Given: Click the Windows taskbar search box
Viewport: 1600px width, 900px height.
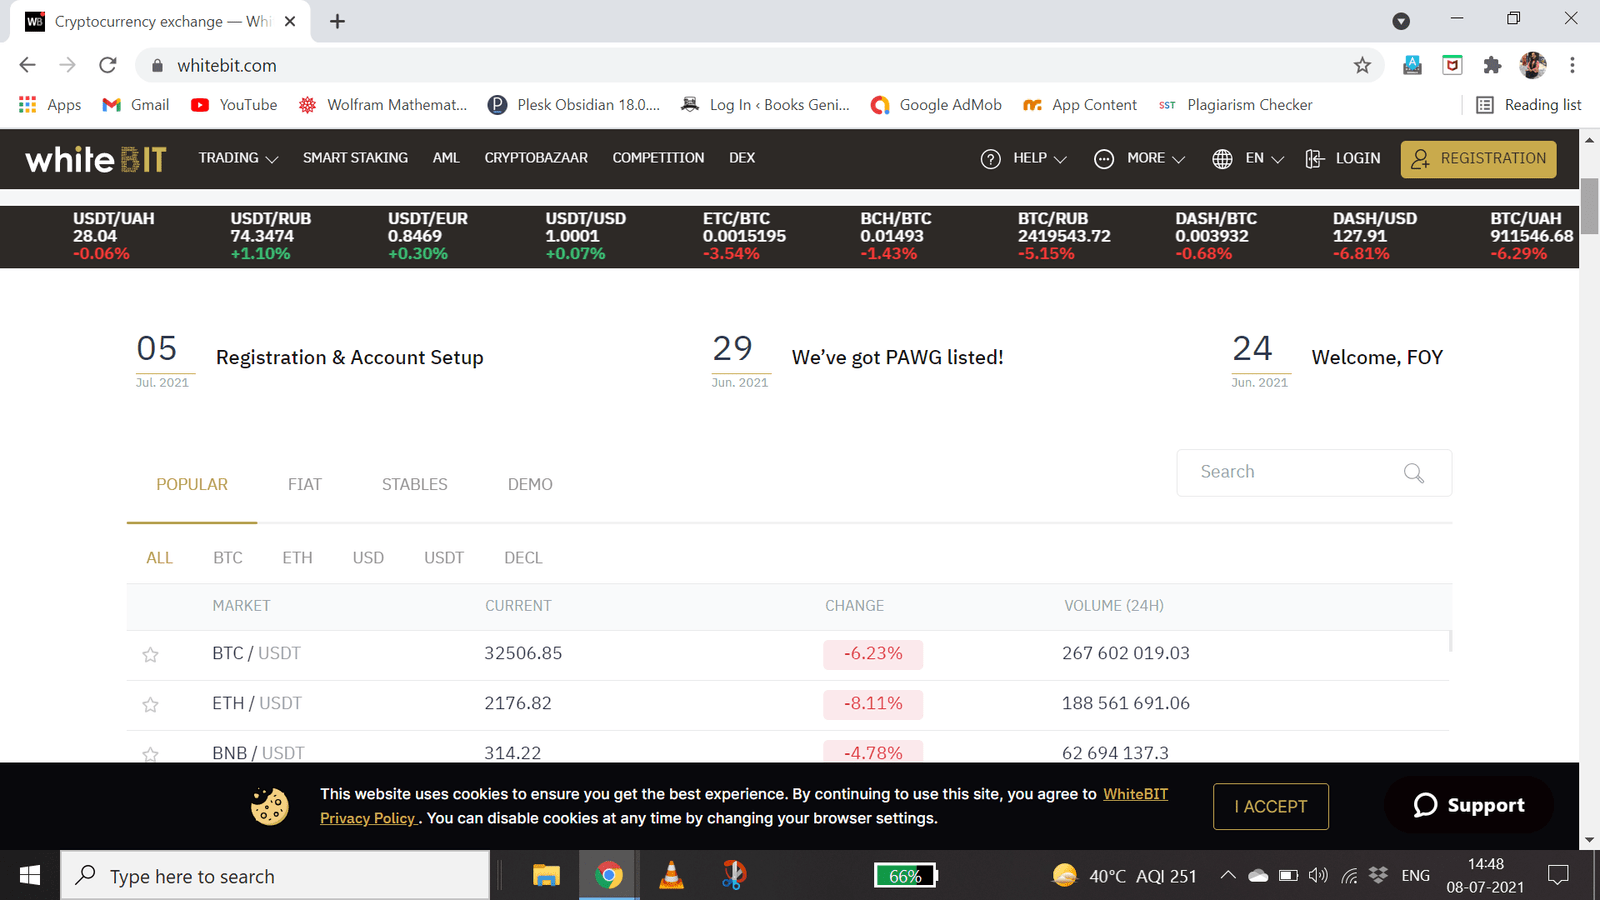Looking at the screenshot, I should (x=275, y=876).
